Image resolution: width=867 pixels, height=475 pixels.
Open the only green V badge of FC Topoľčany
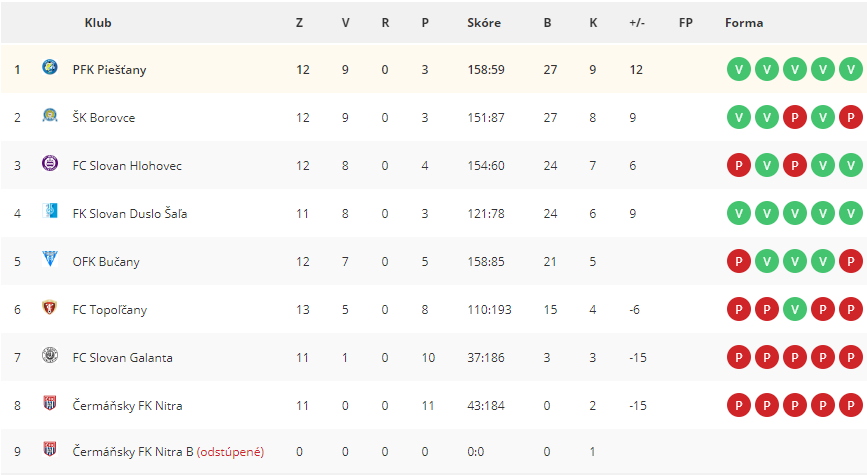click(x=795, y=309)
